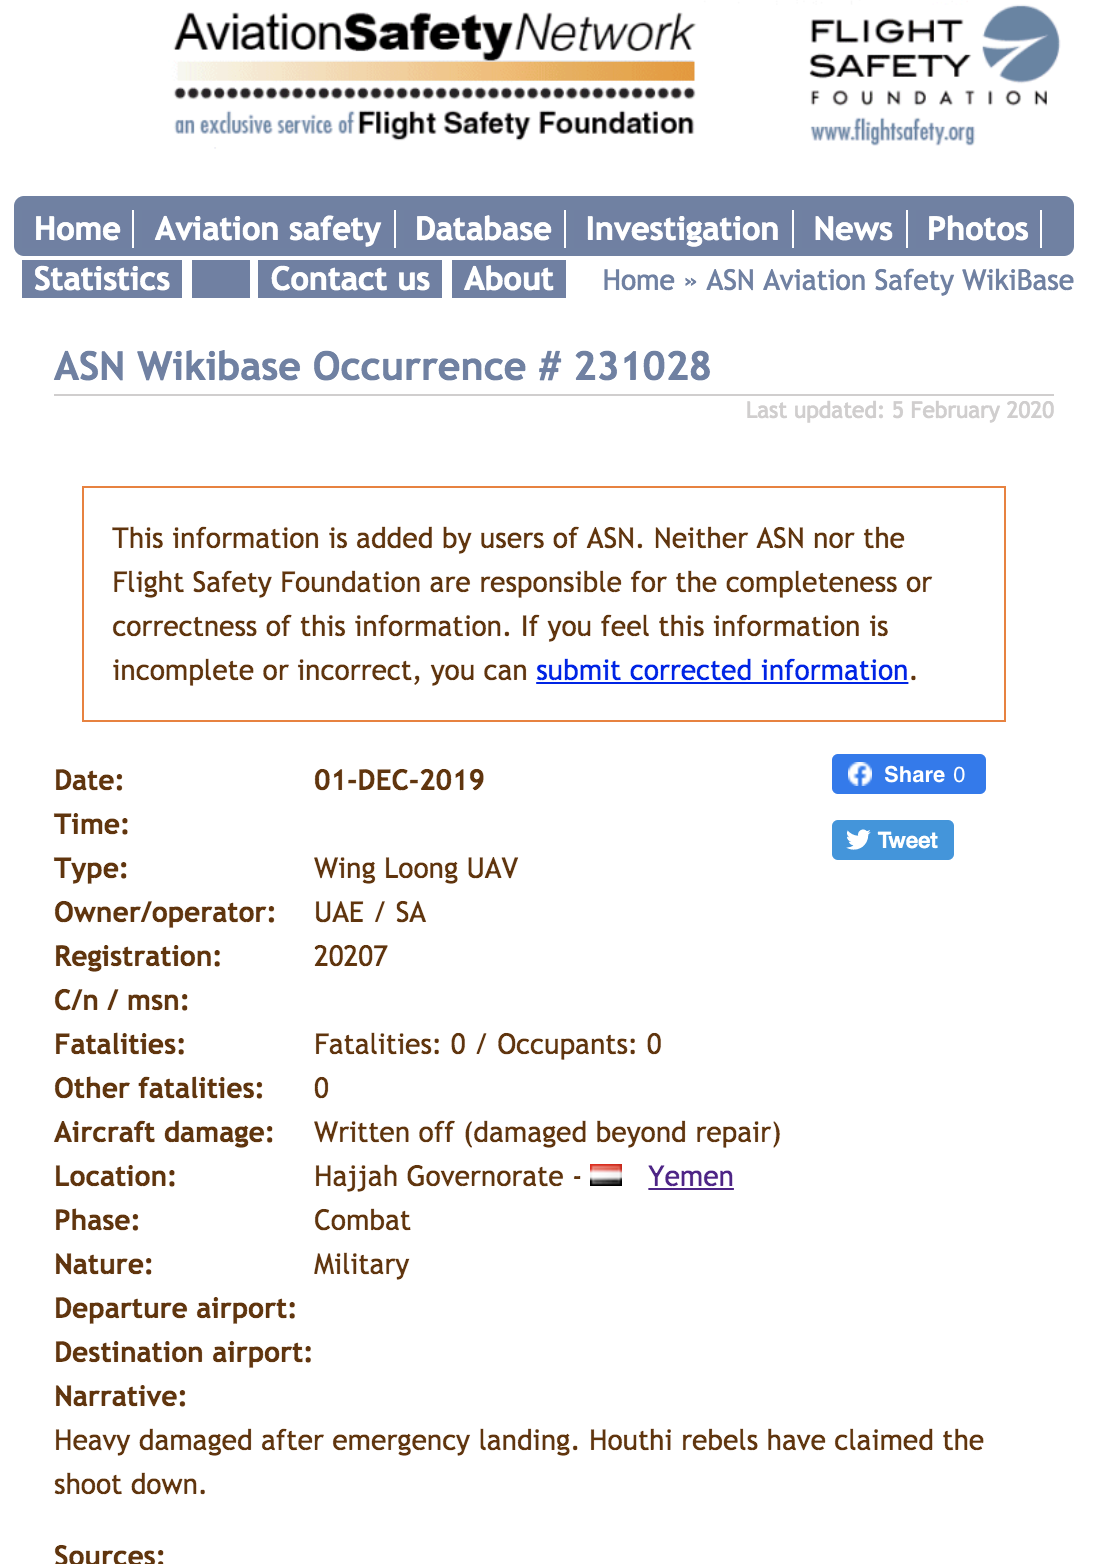Open the Yemen country link
Image resolution: width=1114 pixels, height=1564 pixels.
tap(690, 1176)
